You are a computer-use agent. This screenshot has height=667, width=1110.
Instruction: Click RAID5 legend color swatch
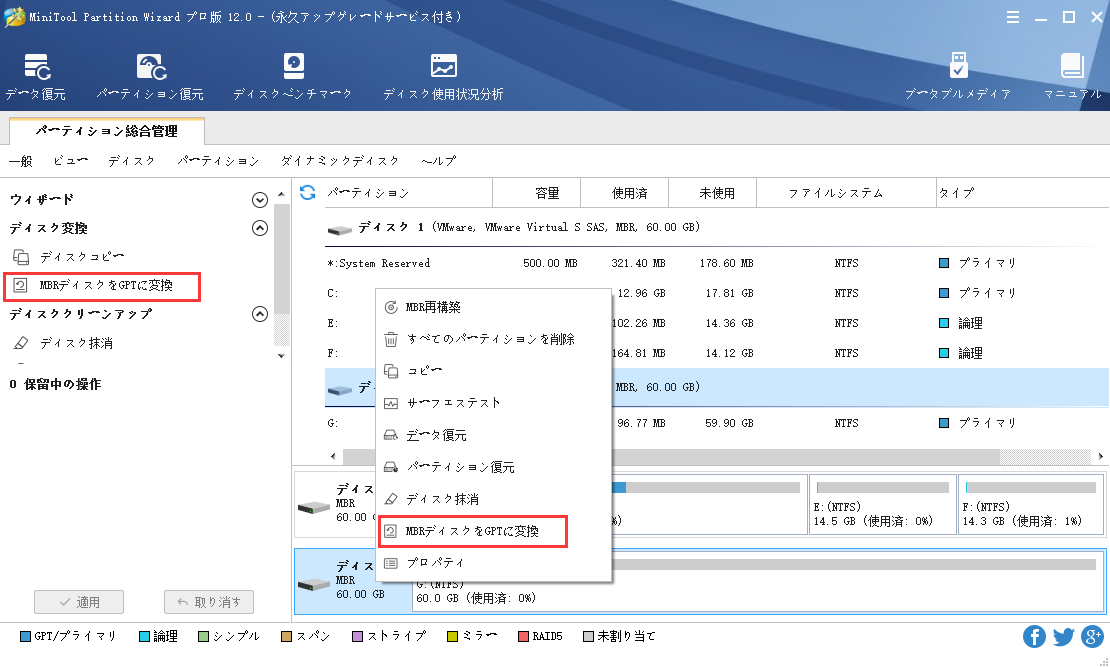click(x=523, y=637)
